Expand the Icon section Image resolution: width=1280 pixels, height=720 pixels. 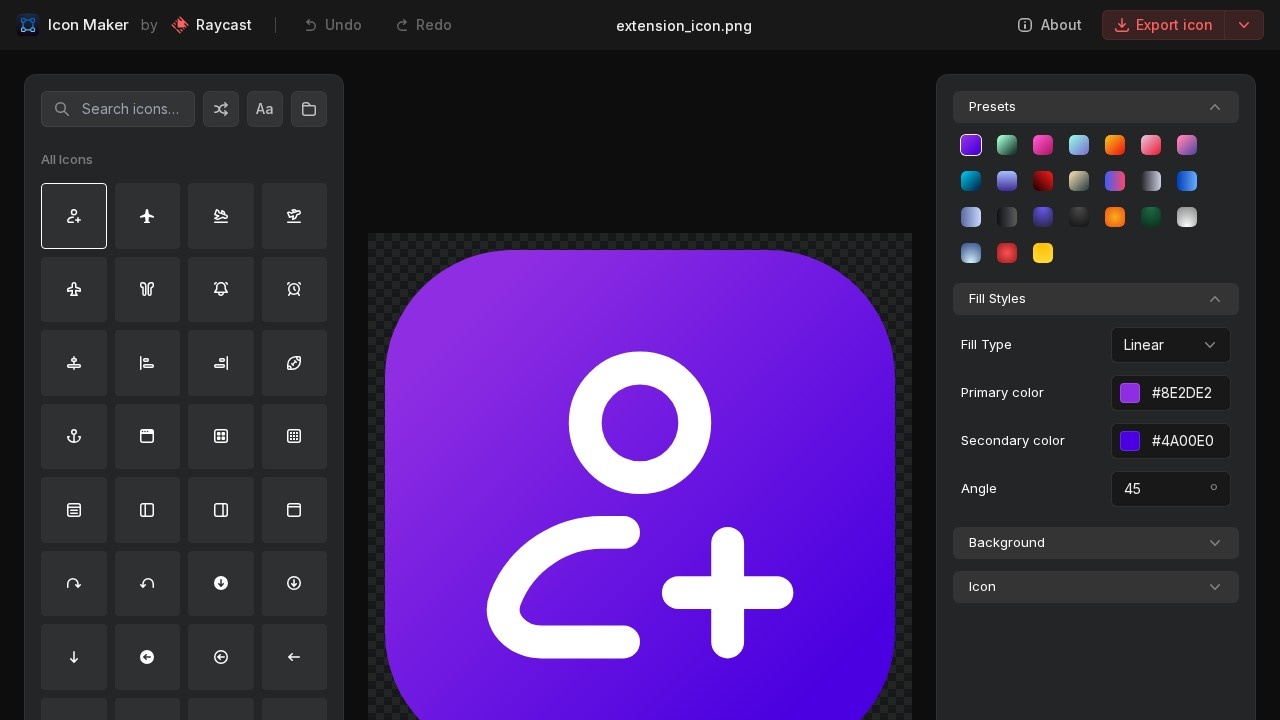point(1096,587)
